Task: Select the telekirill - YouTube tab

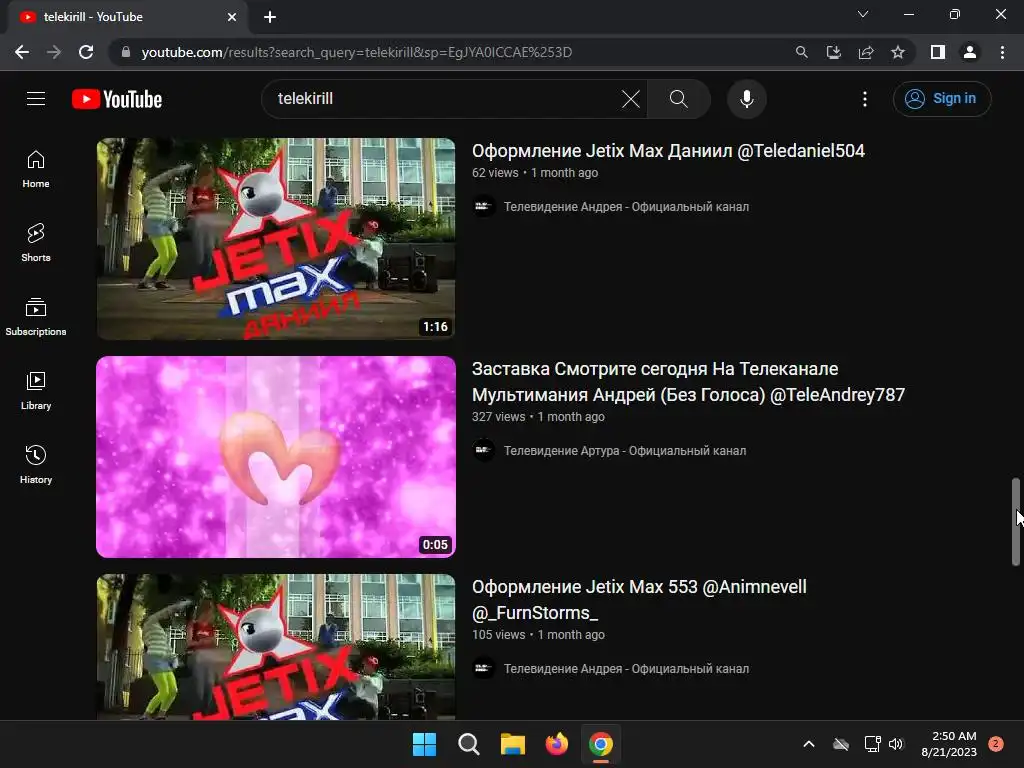Action: (x=126, y=17)
